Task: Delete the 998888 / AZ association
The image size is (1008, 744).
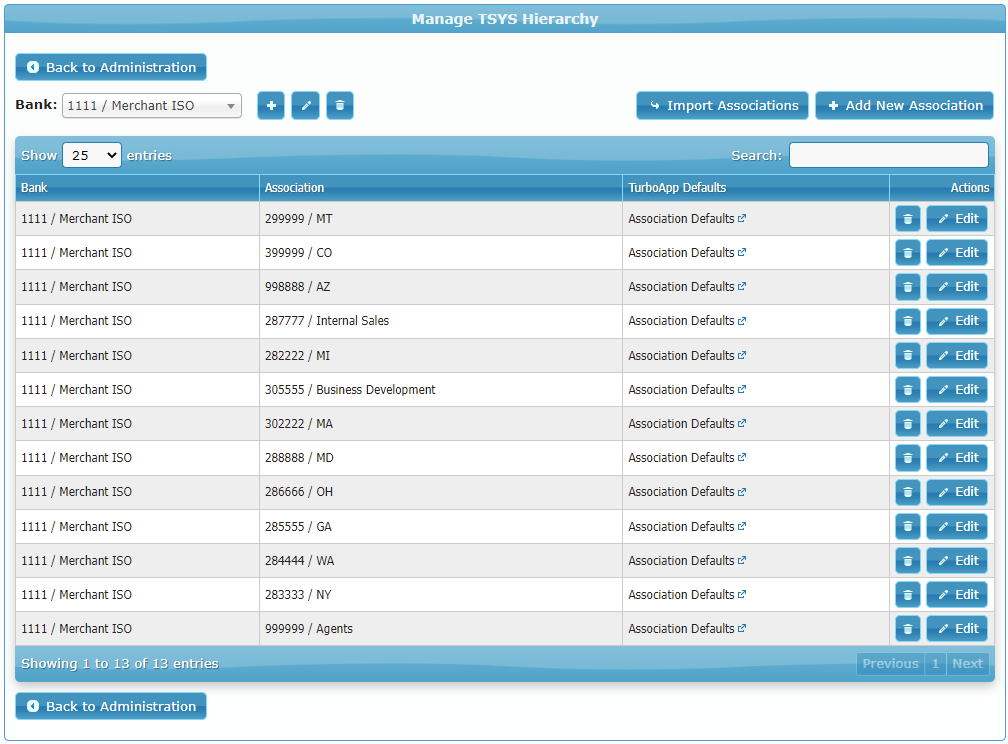Action: pos(908,287)
